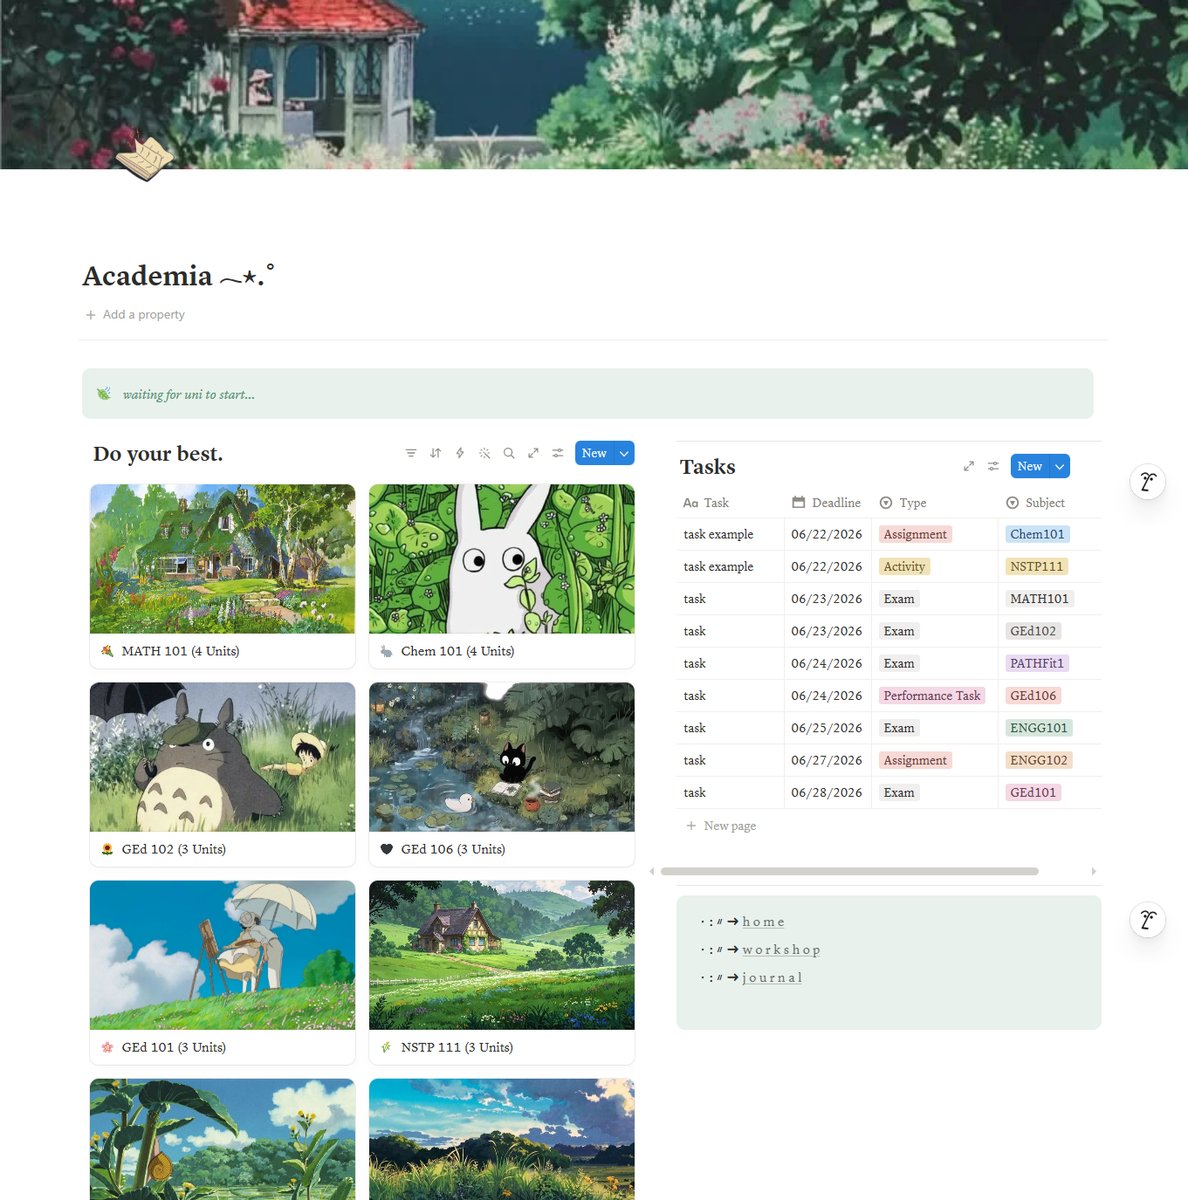
Task: Click the left scroll arrow under Tasks table
Action: (x=652, y=871)
